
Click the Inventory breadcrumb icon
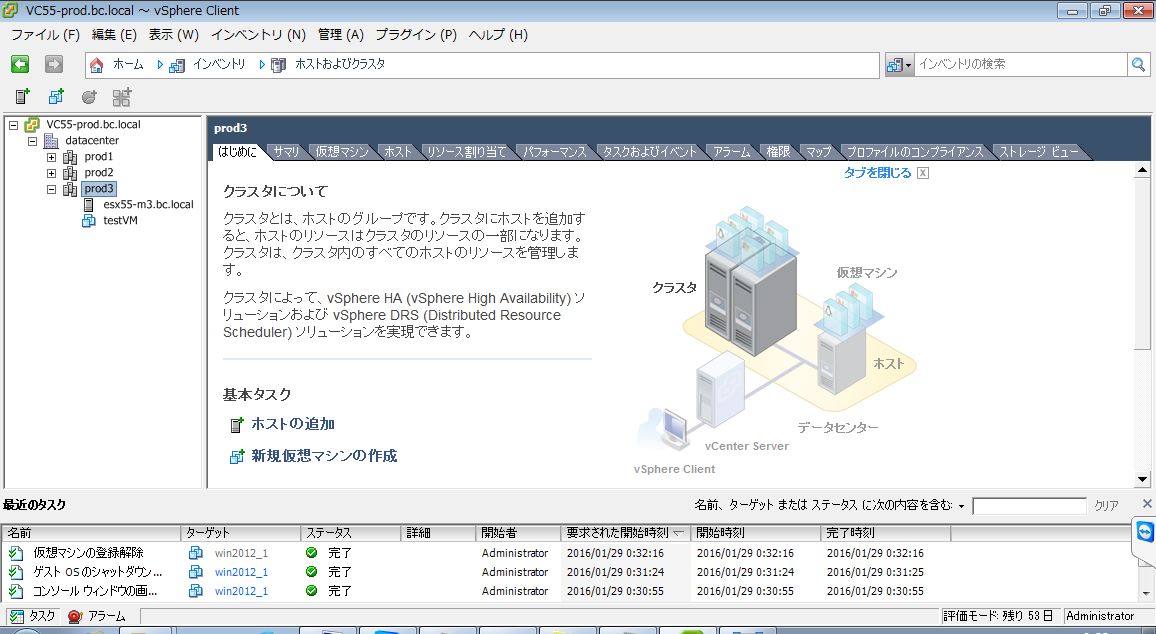click(x=177, y=65)
